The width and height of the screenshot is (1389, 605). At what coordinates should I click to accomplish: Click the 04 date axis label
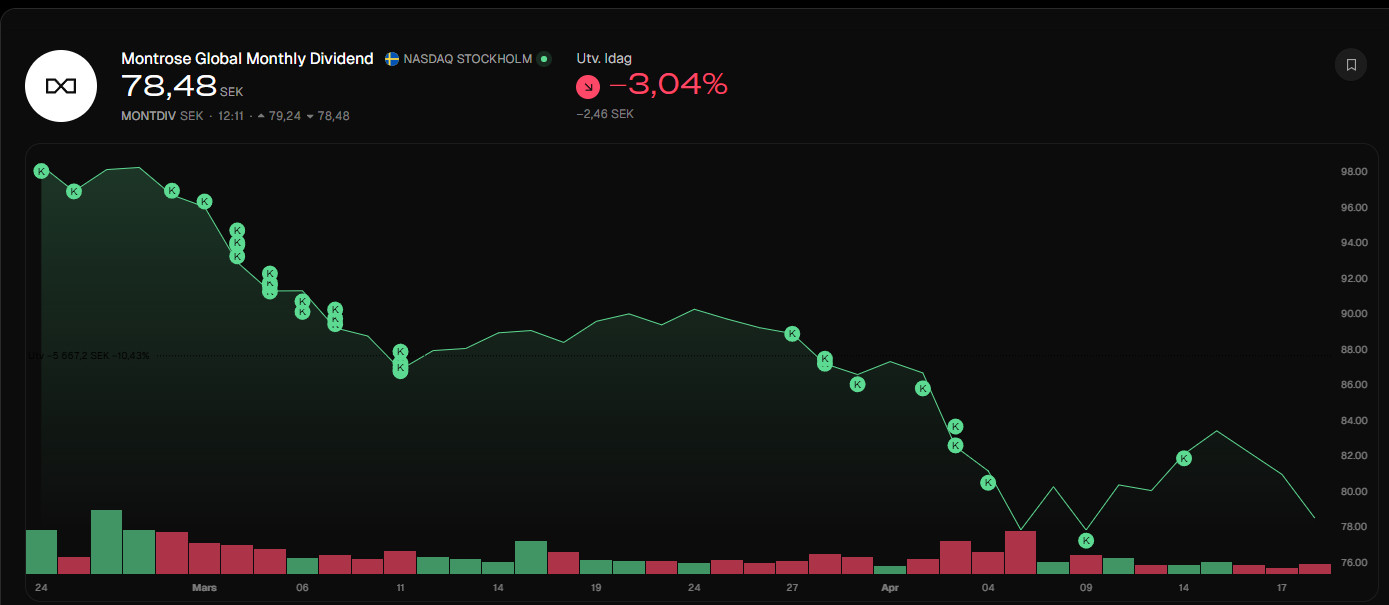(x=988, y=588)
